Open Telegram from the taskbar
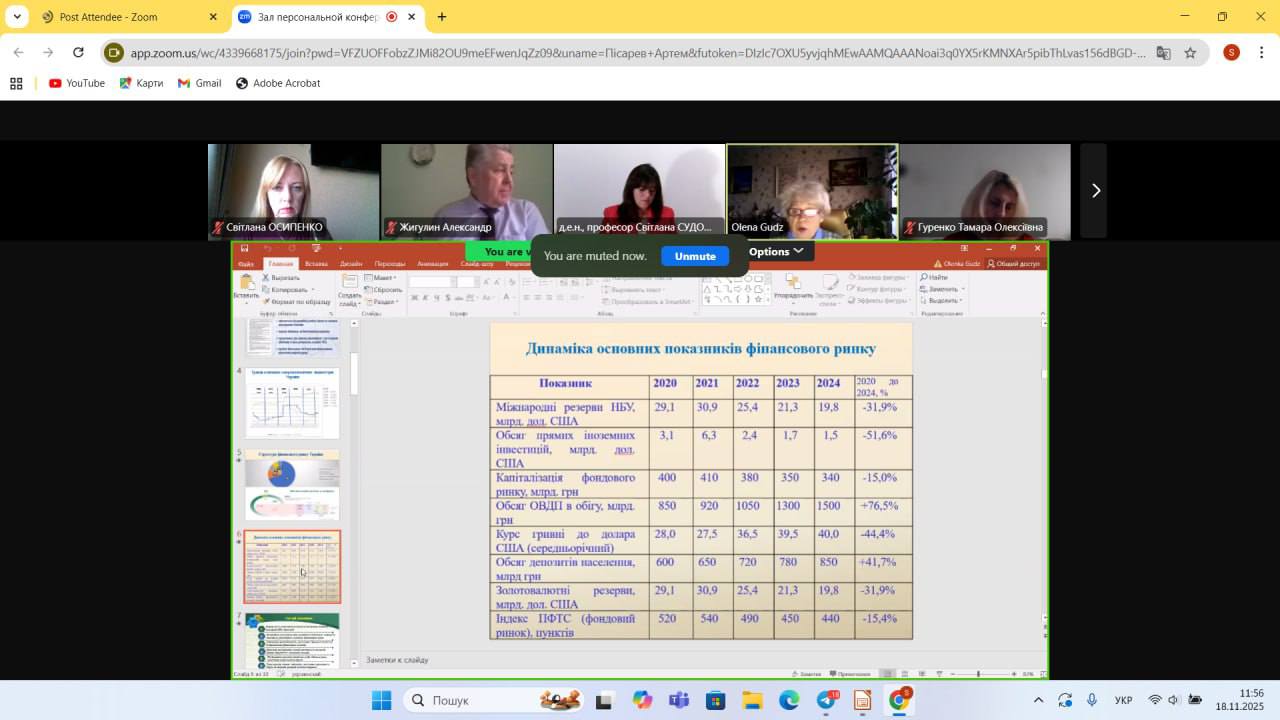Screen dimensions: 1280x720 (826, 700)
